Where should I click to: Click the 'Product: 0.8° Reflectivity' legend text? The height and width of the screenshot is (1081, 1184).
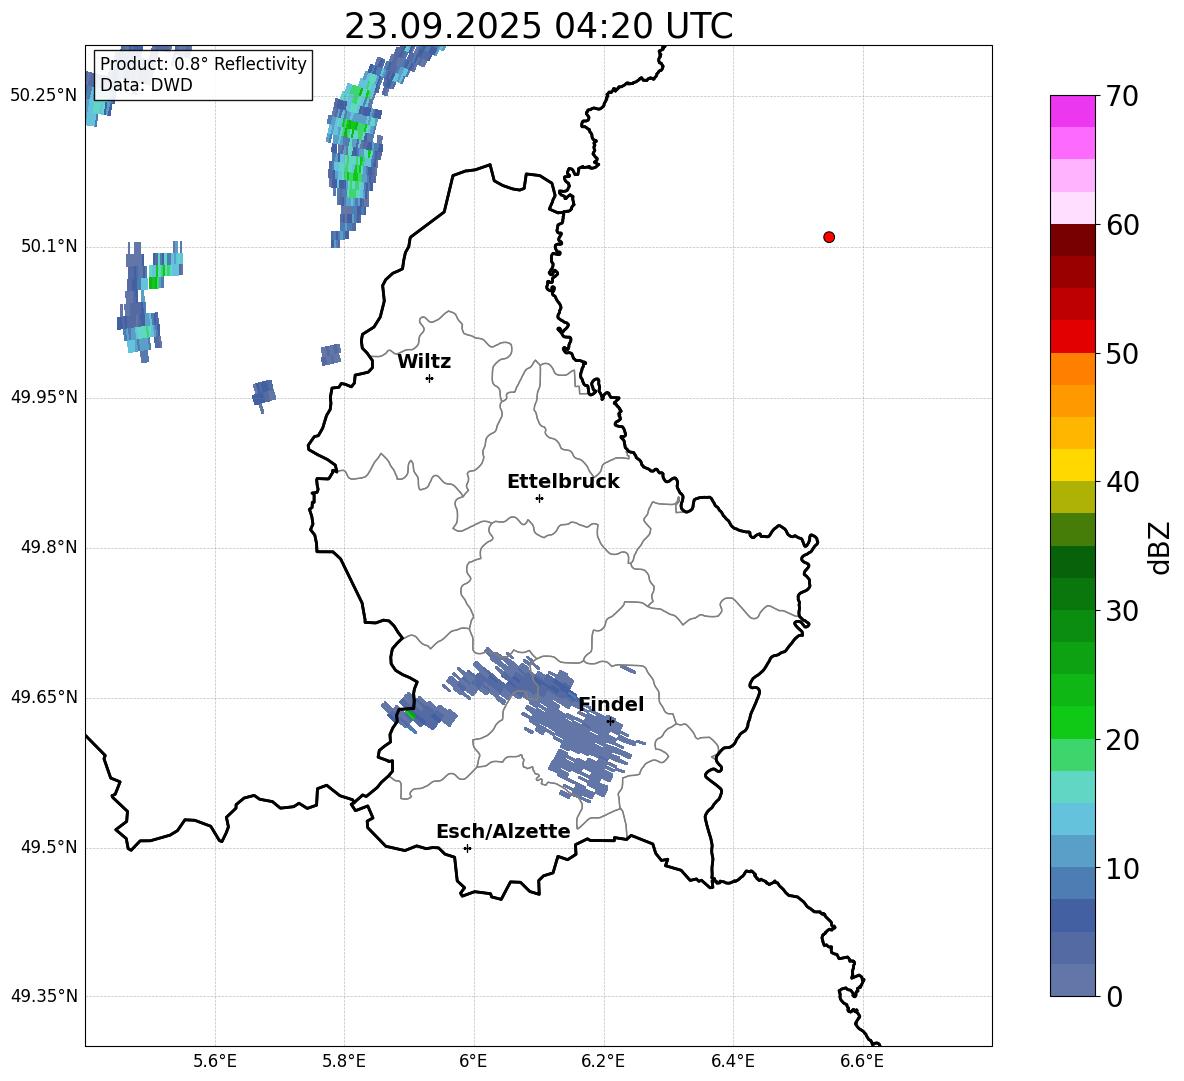(x=203, y=63)
